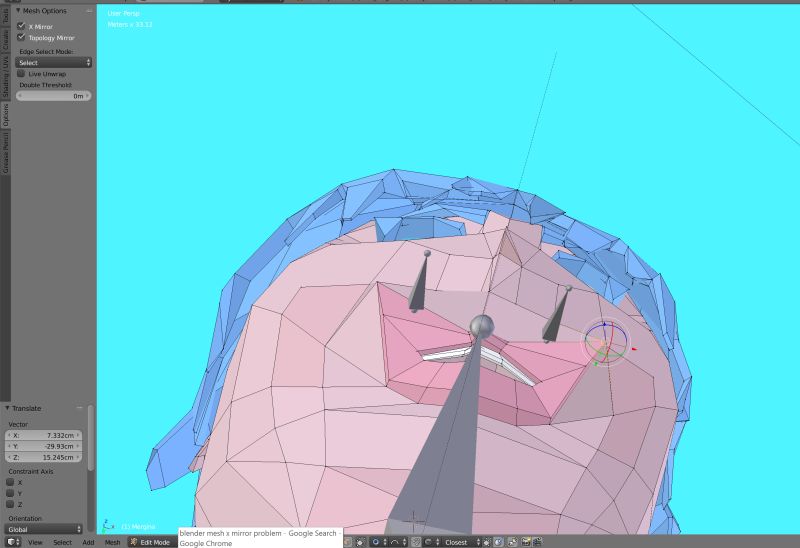Image resolution: width=800 pixels, height=548 pixels.
Task: Open the Edge Select Mode dropdown
Action: tap(54, 62)
